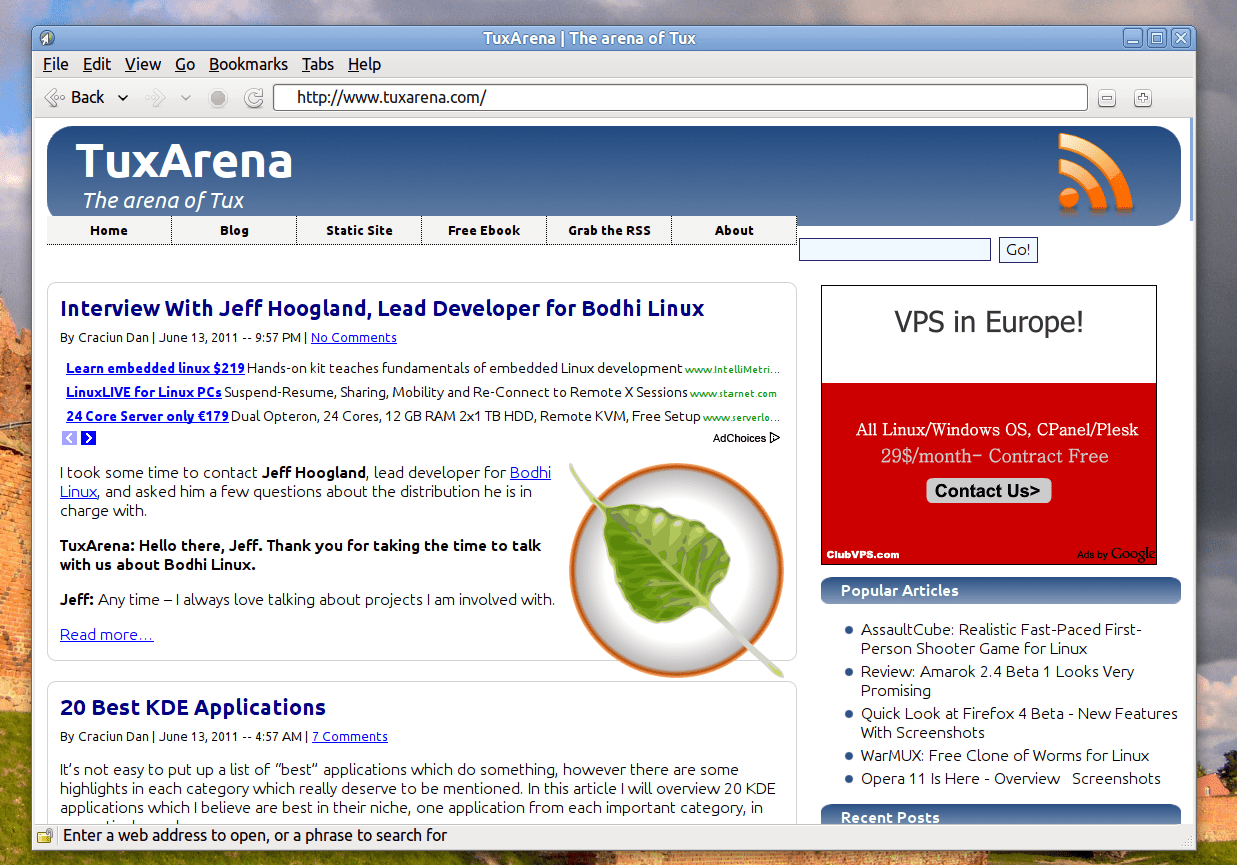The image size is (1237, 865).
Task: Click the Stop loading icon
Action: click(218, 98)
